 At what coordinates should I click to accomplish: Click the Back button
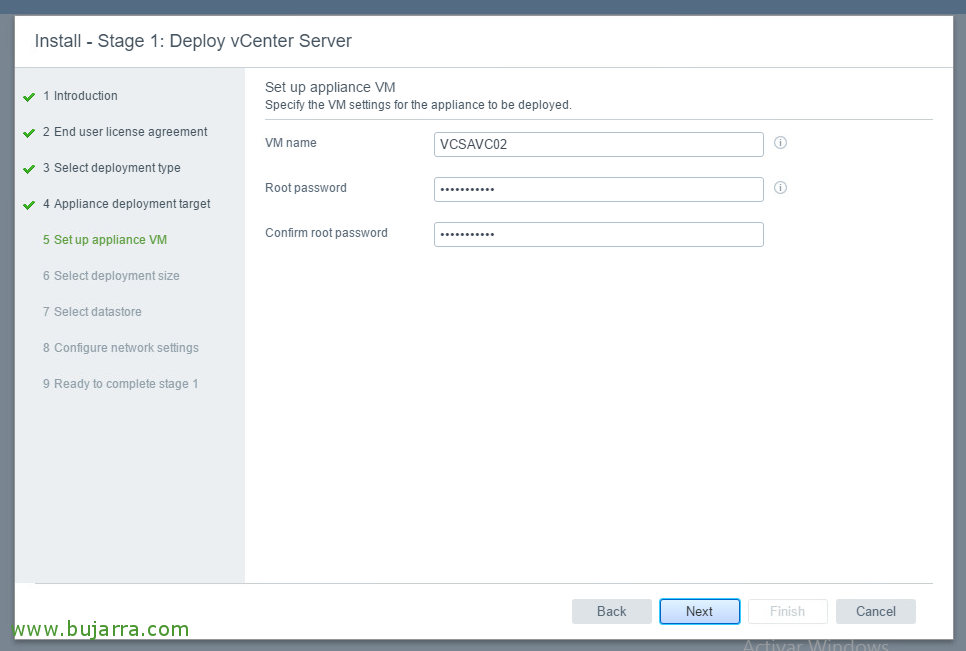pyautogui.click(x=611, y=611)
